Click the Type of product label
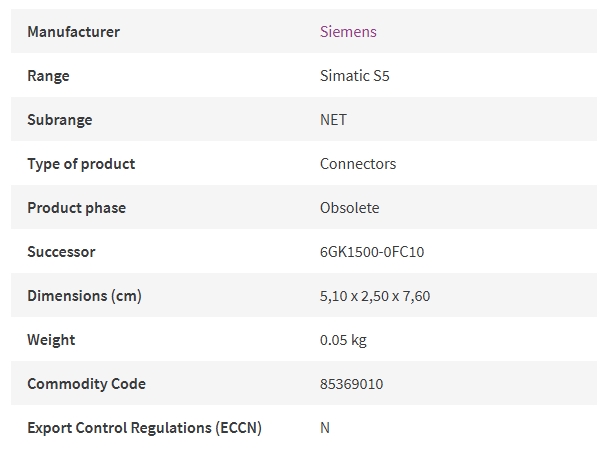This screenshot has height=449, width=610. (x=81, y=163)
